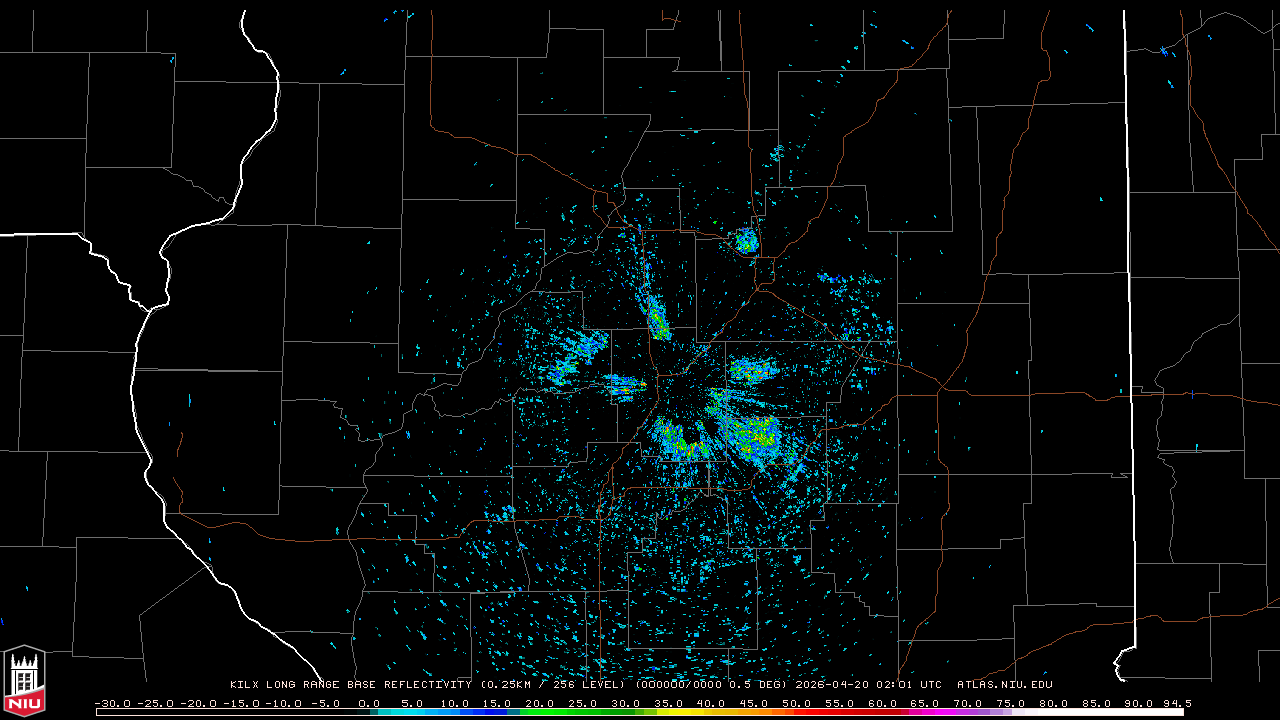
Task: Click the blue 15.0 segment on color scale
Action: coord(498,712)
